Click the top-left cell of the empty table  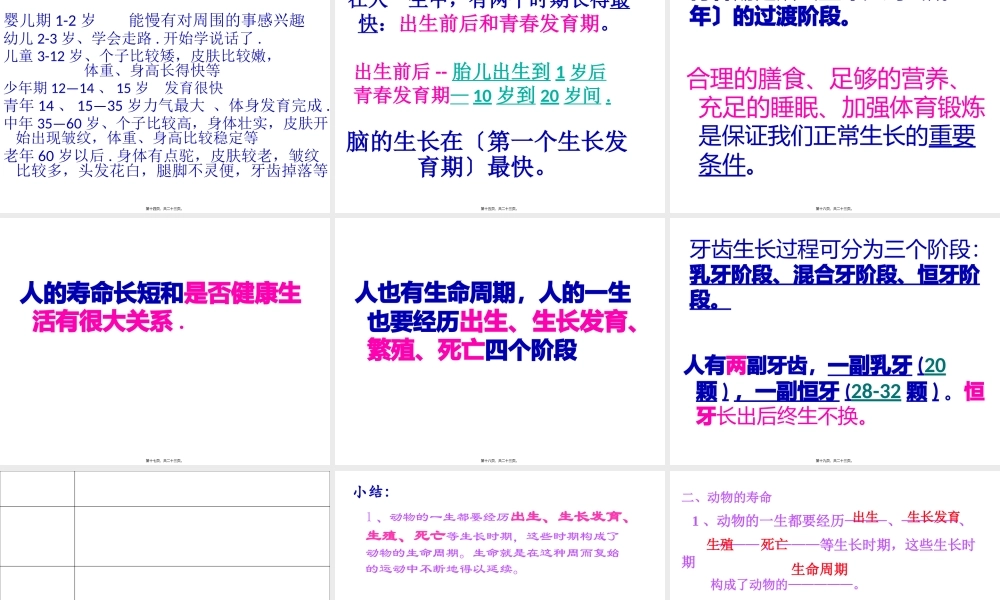click(x=38, y=489)
